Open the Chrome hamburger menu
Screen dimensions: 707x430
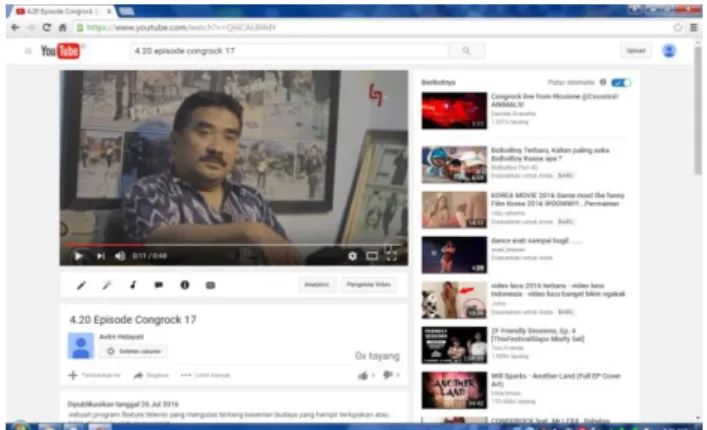pos(694,27)
